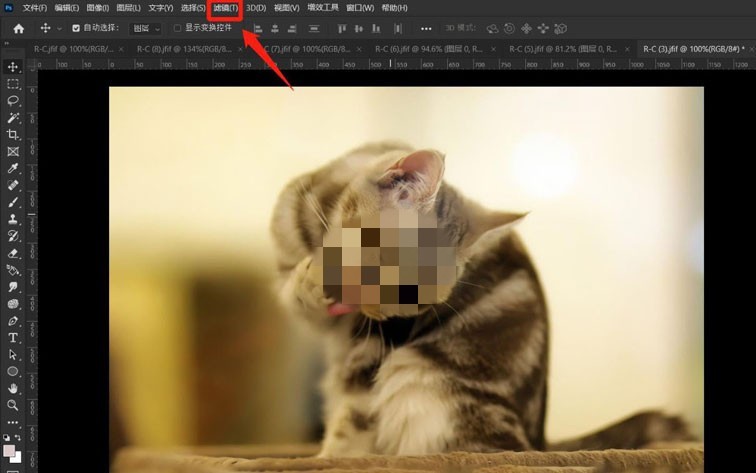Swap foreground and background colors

click(x=17, y=437)
